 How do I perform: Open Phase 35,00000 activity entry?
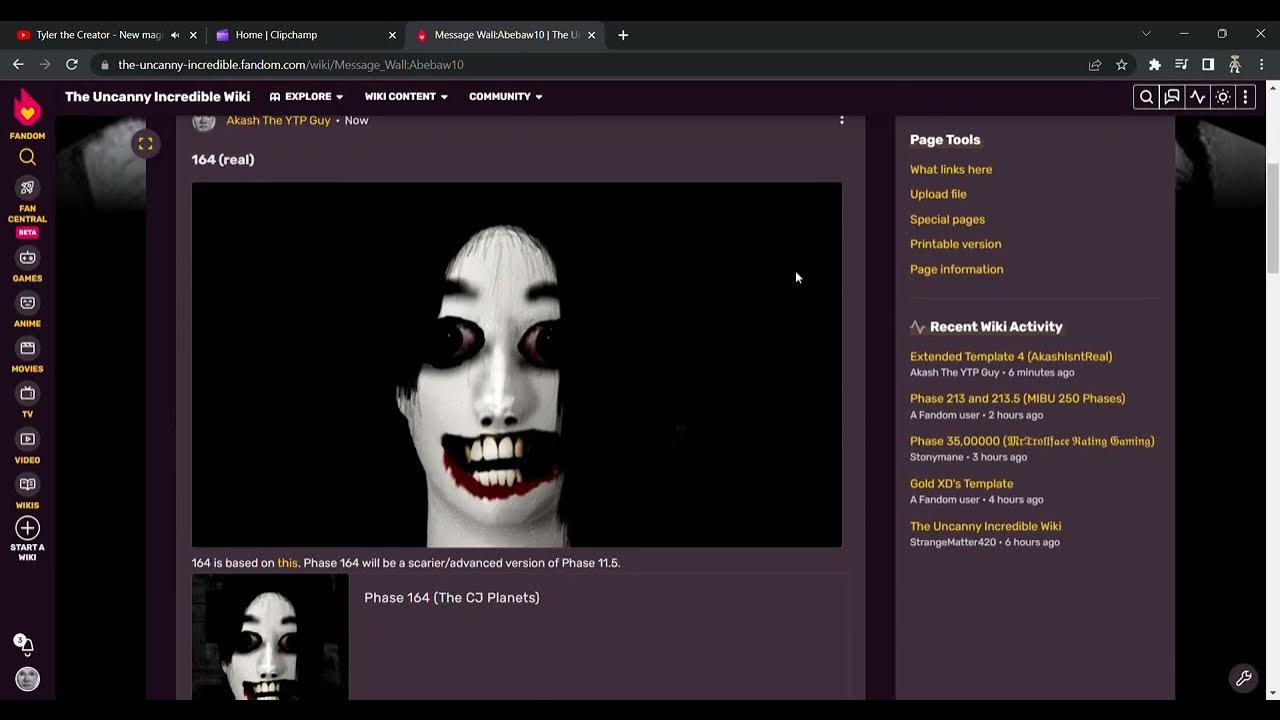(1032, 441)
